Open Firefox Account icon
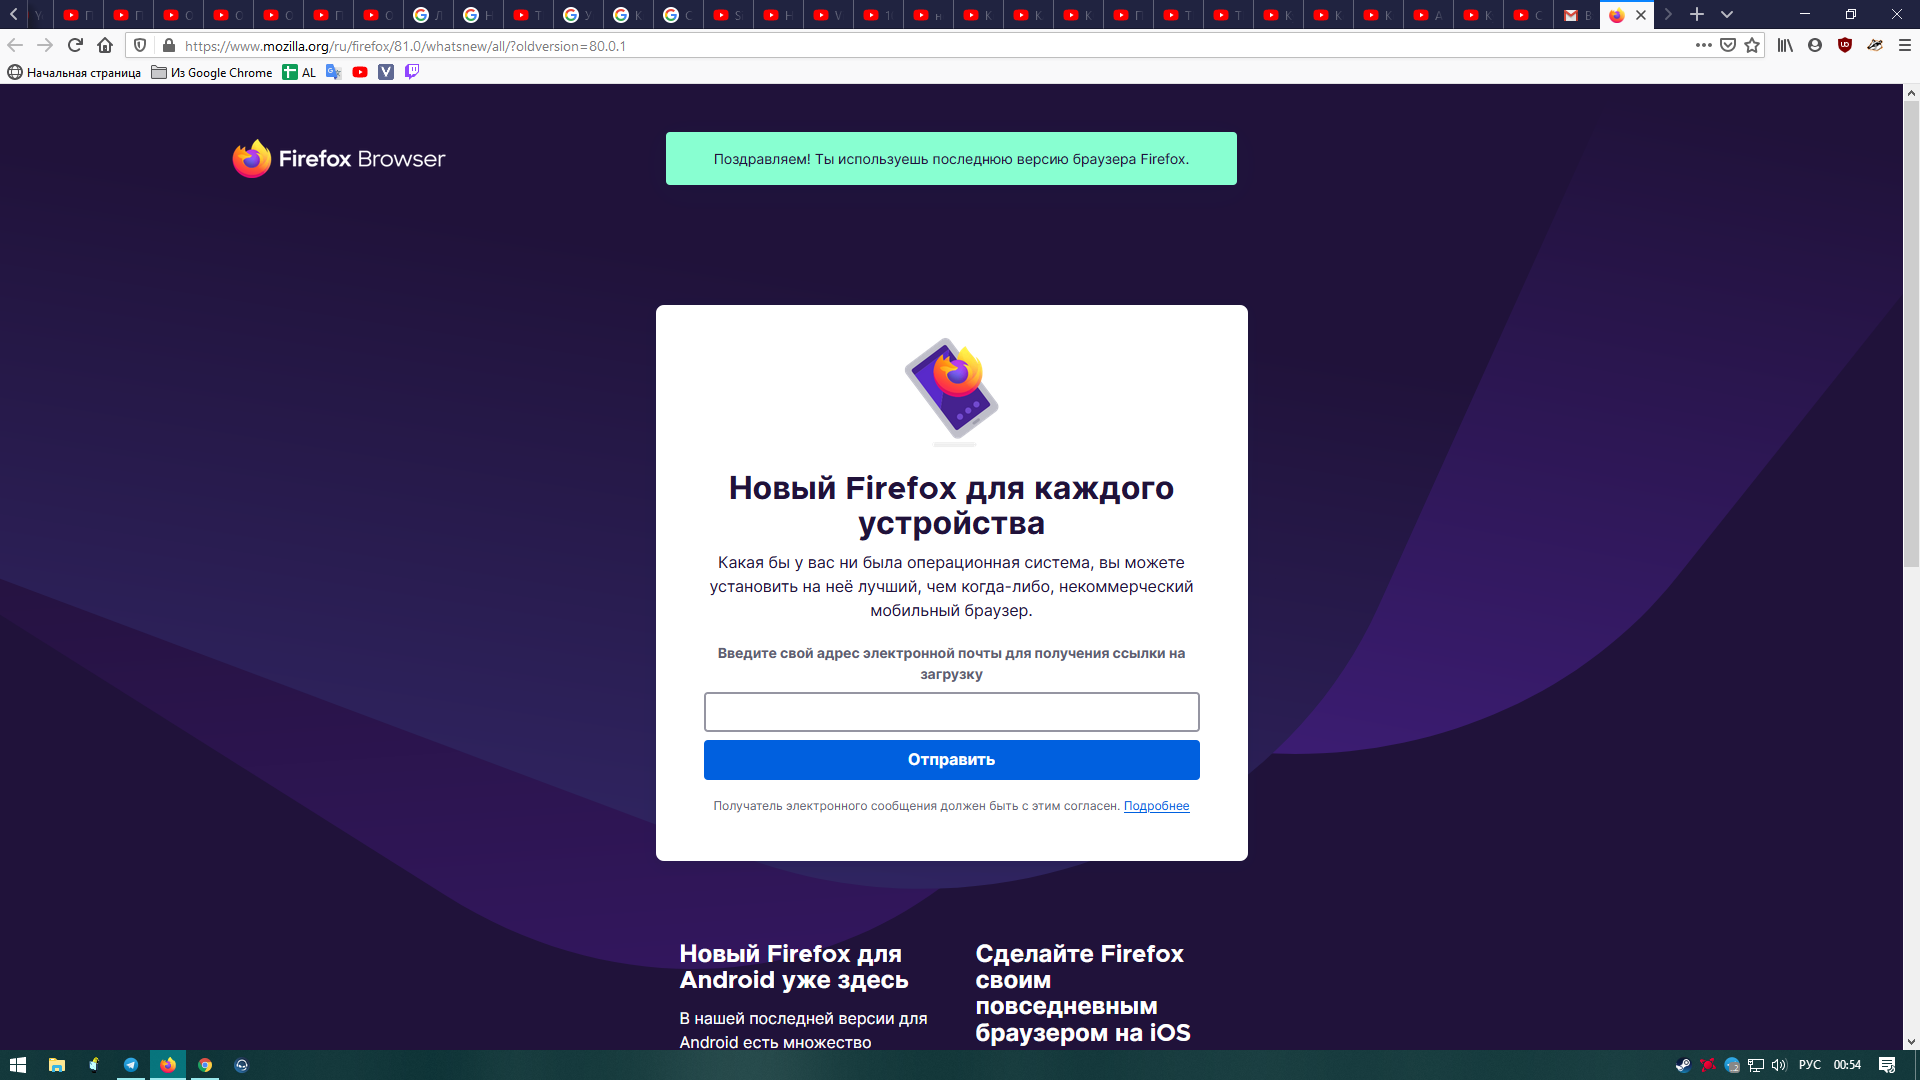This screenshot has width=1920, height=1080. pos(1815,45)
